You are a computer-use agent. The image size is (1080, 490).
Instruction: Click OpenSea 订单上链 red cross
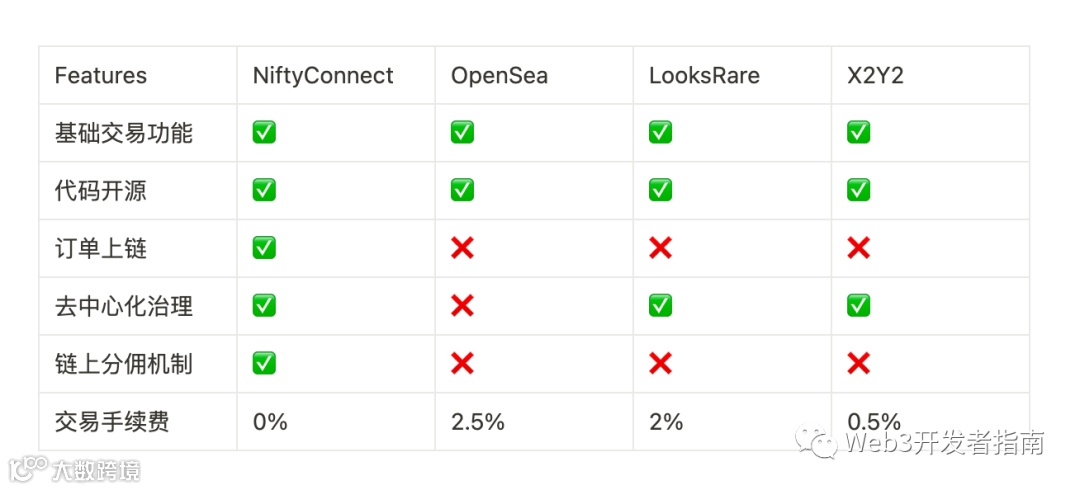pos(462,247)
